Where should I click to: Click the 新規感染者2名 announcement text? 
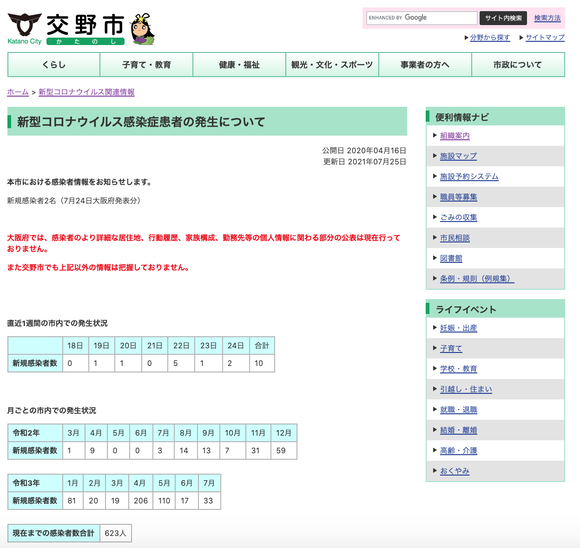pos(74,201)
